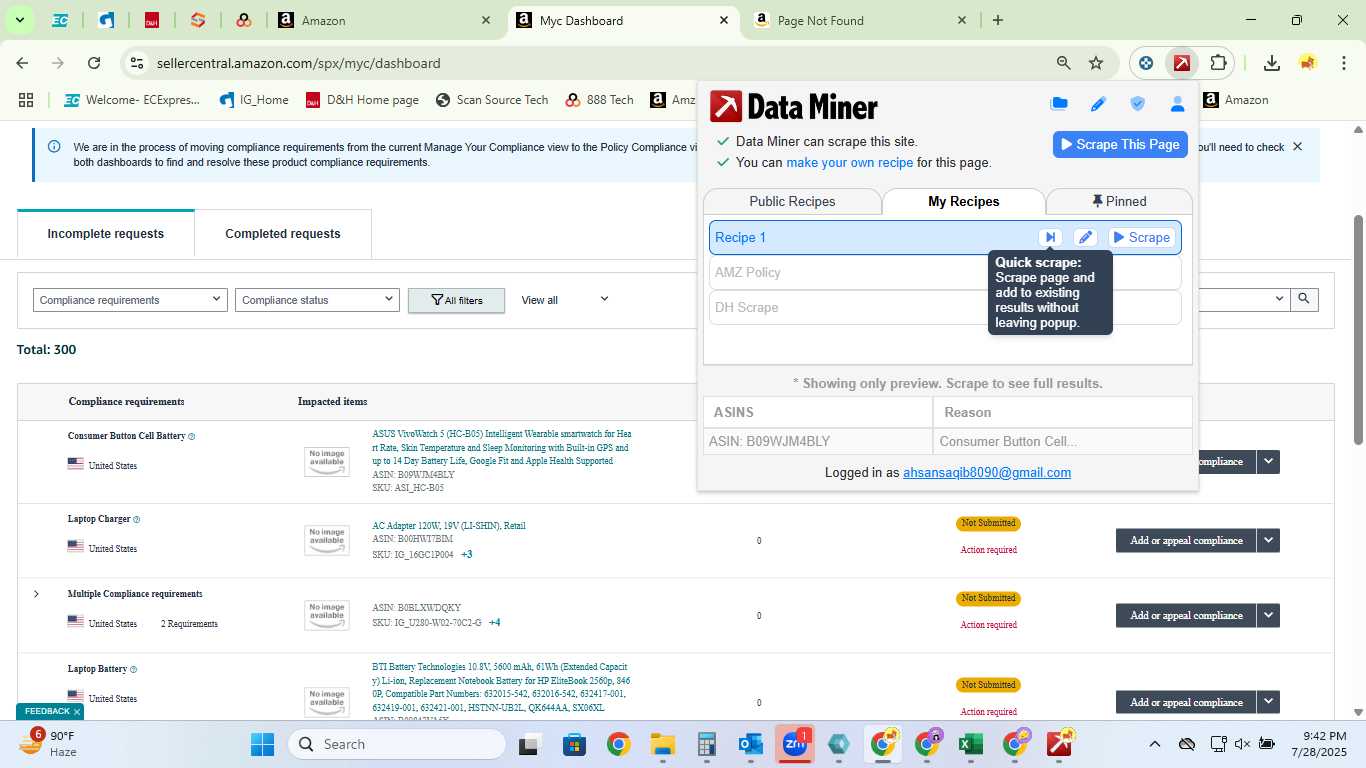The height and width of the screenshot is (768, 1366).
Task: Show hidden system tray icons
Action: coord(1154,744)
